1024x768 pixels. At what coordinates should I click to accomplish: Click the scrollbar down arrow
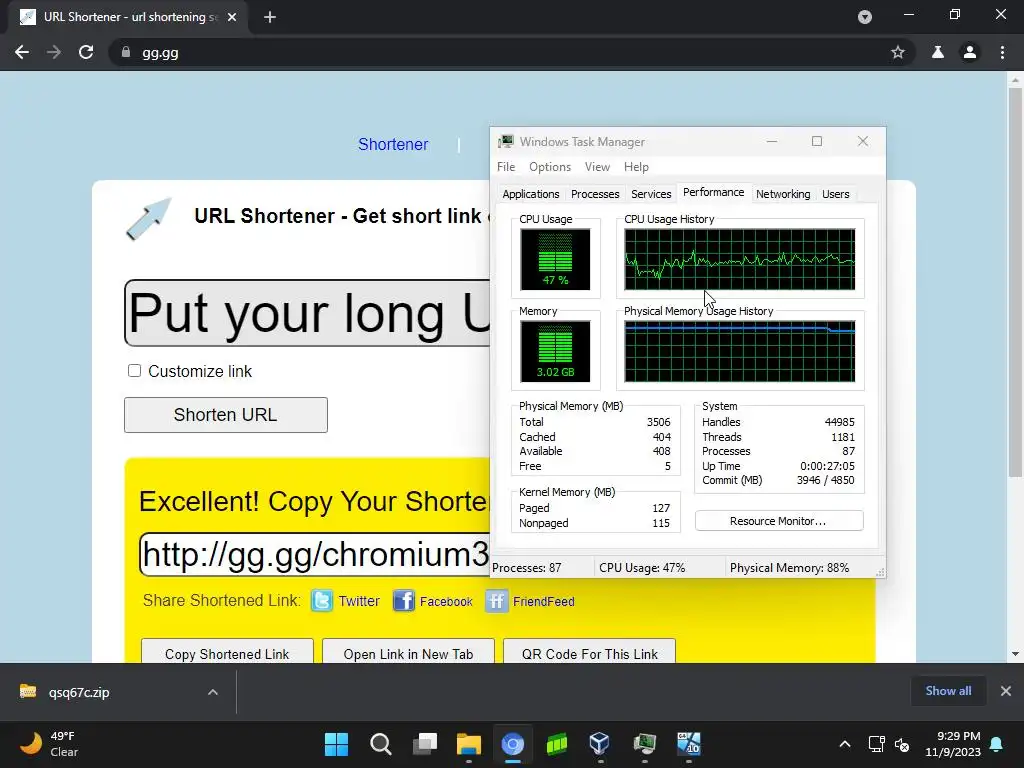tap(1015, 654)
